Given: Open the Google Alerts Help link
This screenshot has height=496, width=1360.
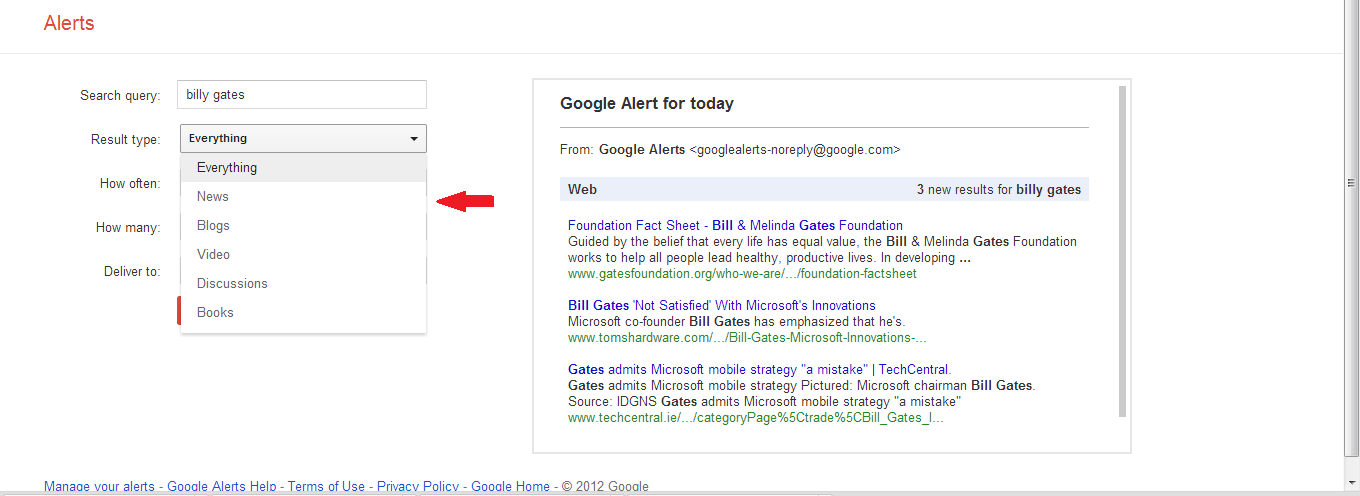Looking at the screenshot, I should point(222,487).
